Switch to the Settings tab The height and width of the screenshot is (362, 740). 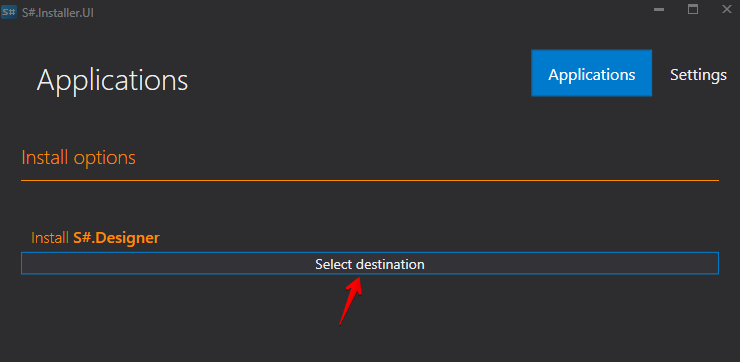tap(698, 75)
